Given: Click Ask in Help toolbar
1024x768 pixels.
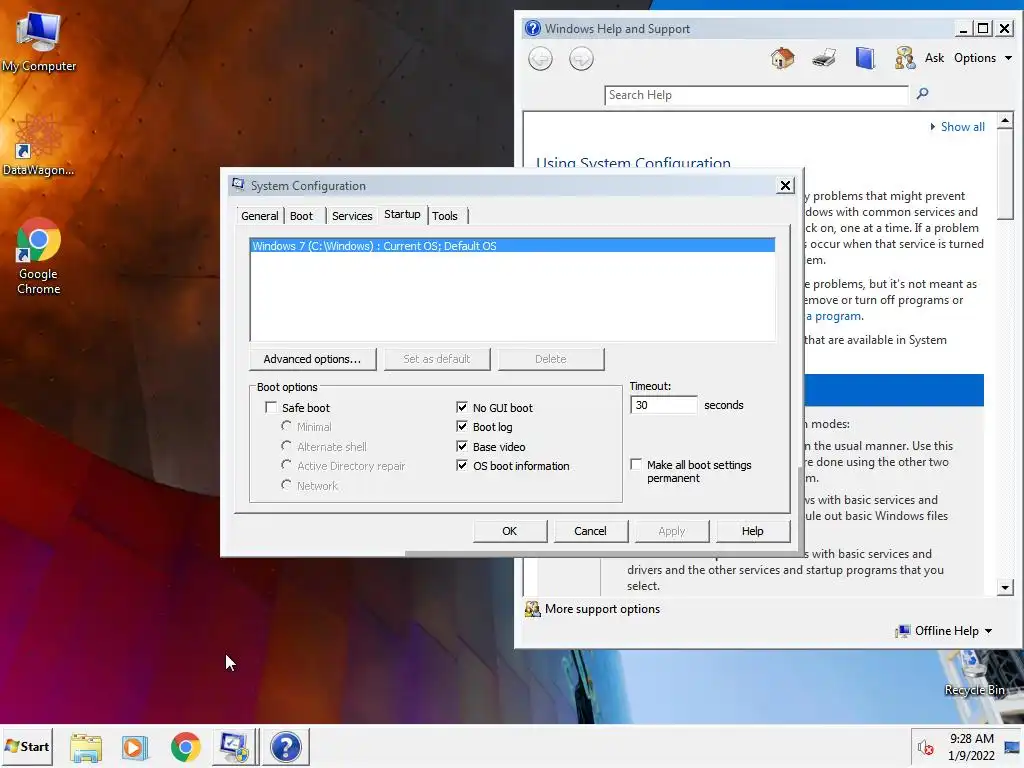Looking at the screenshot, I should click(x=935, y=58).
